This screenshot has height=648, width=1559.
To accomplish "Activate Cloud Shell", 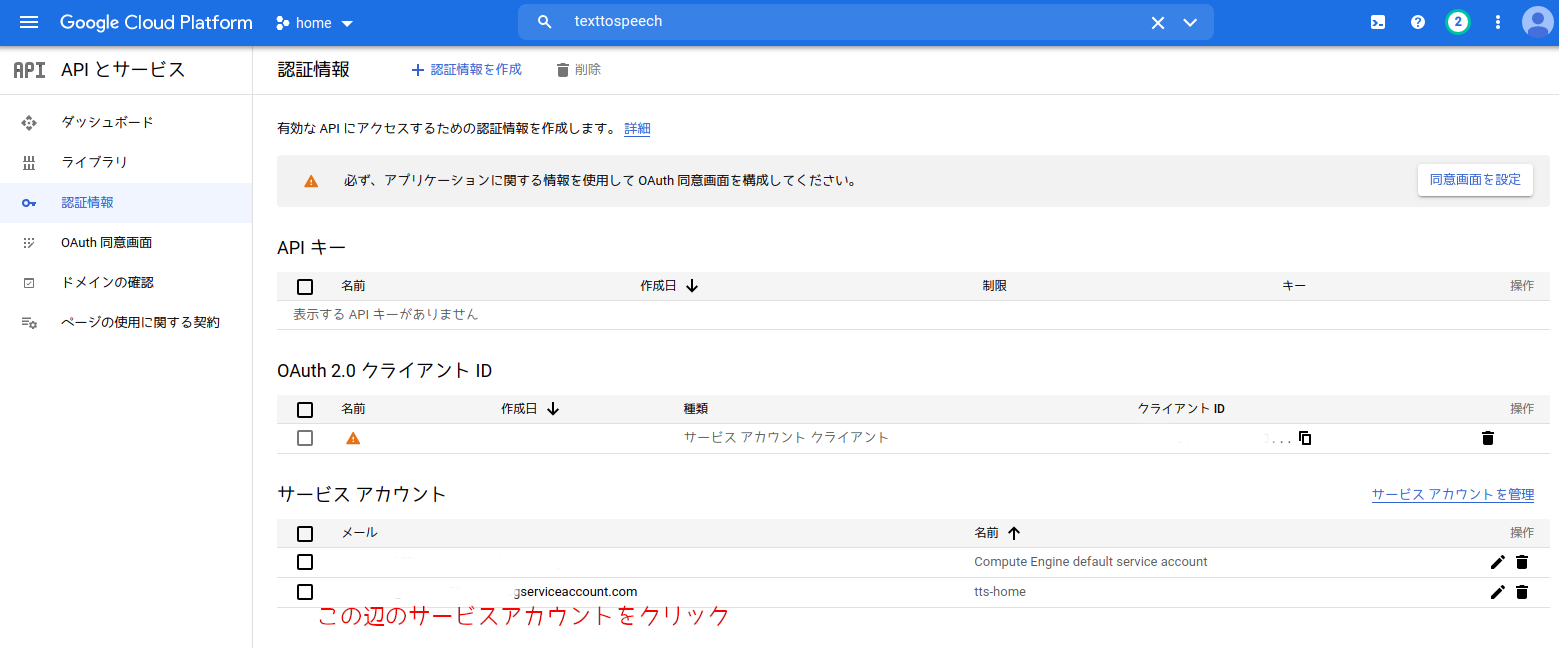I will click(x=1377, y=21).
